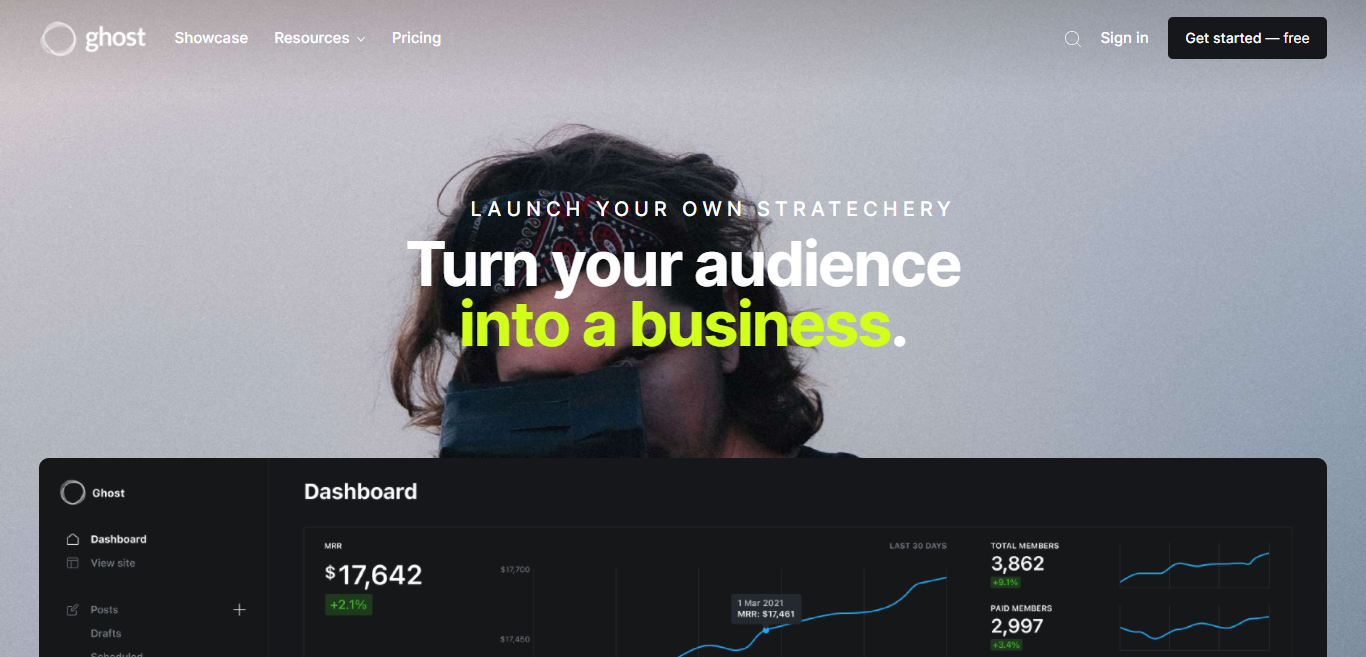Click the View site icon in sidebar
This screenshot has height=657, width=1366.
click(x=72, y=563)
